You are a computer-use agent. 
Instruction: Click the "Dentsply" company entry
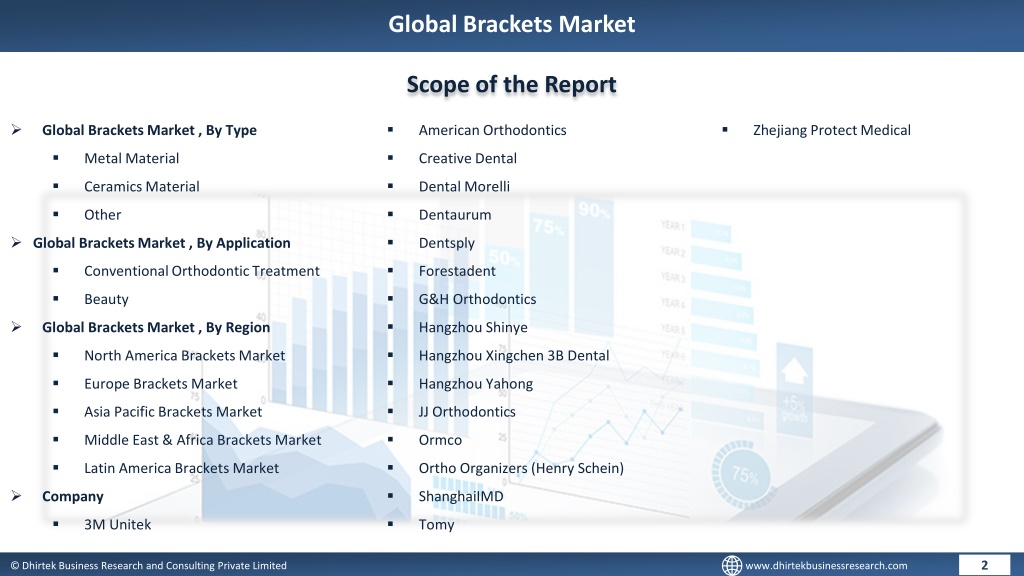coord(447,243)
